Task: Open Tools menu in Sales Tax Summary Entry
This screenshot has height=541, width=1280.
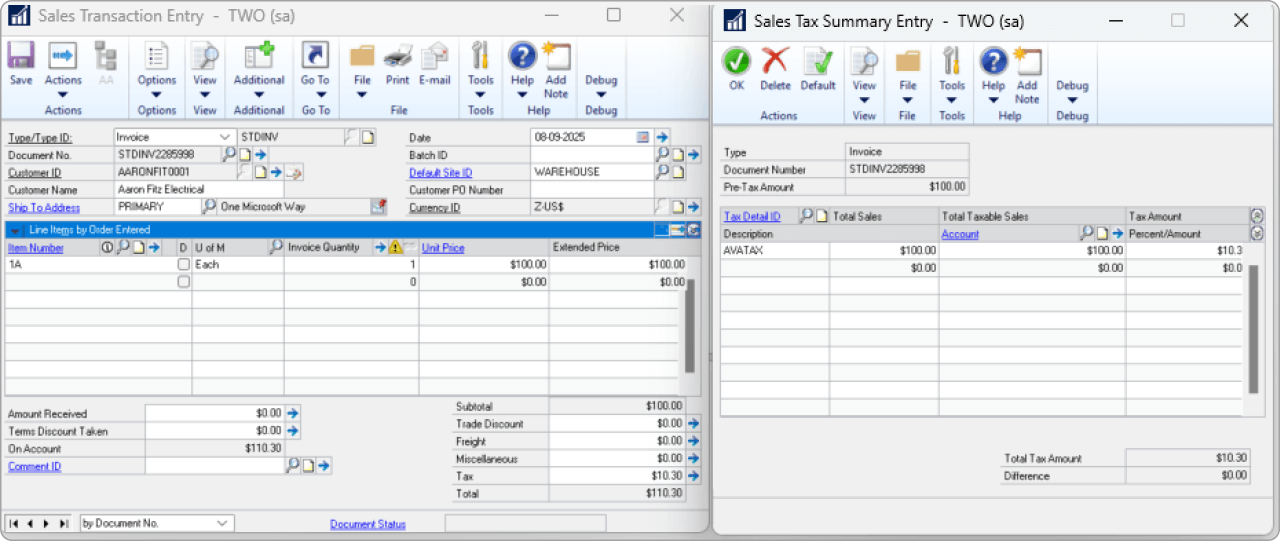Action: point(952,77)
